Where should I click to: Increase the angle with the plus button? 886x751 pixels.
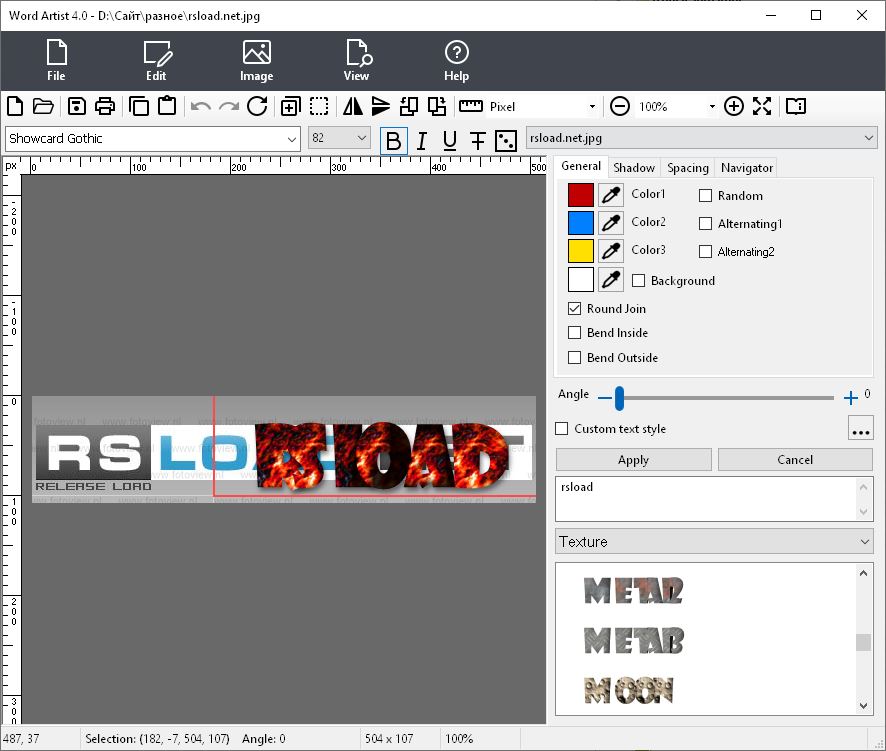pyautogui.click(x=850, y=398)
